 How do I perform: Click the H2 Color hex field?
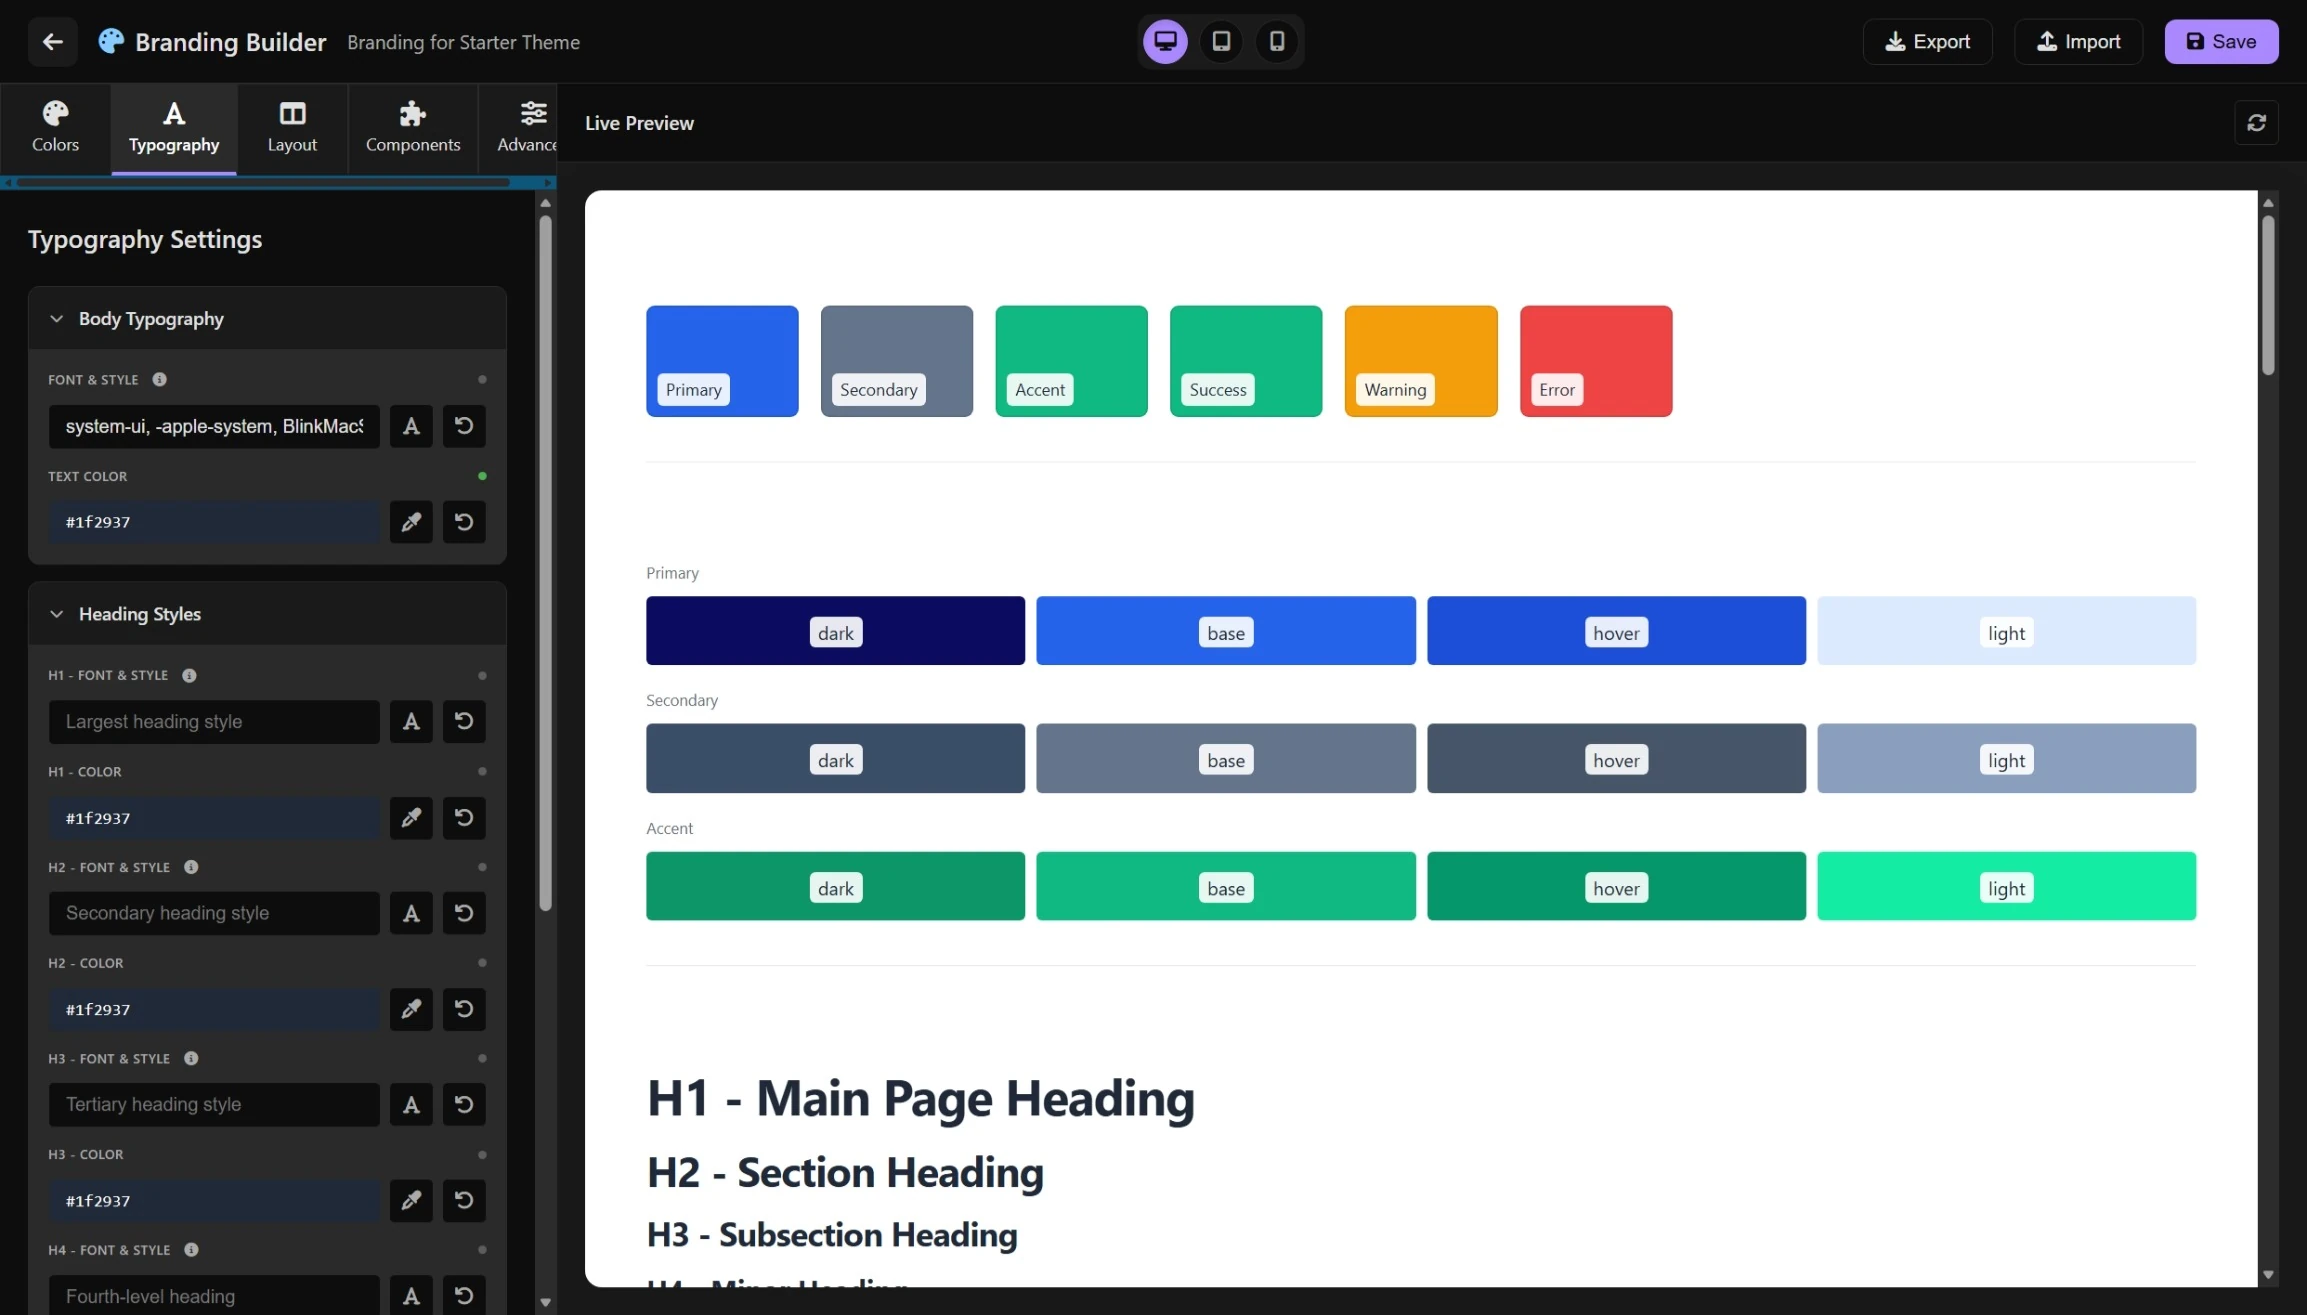214,1009
